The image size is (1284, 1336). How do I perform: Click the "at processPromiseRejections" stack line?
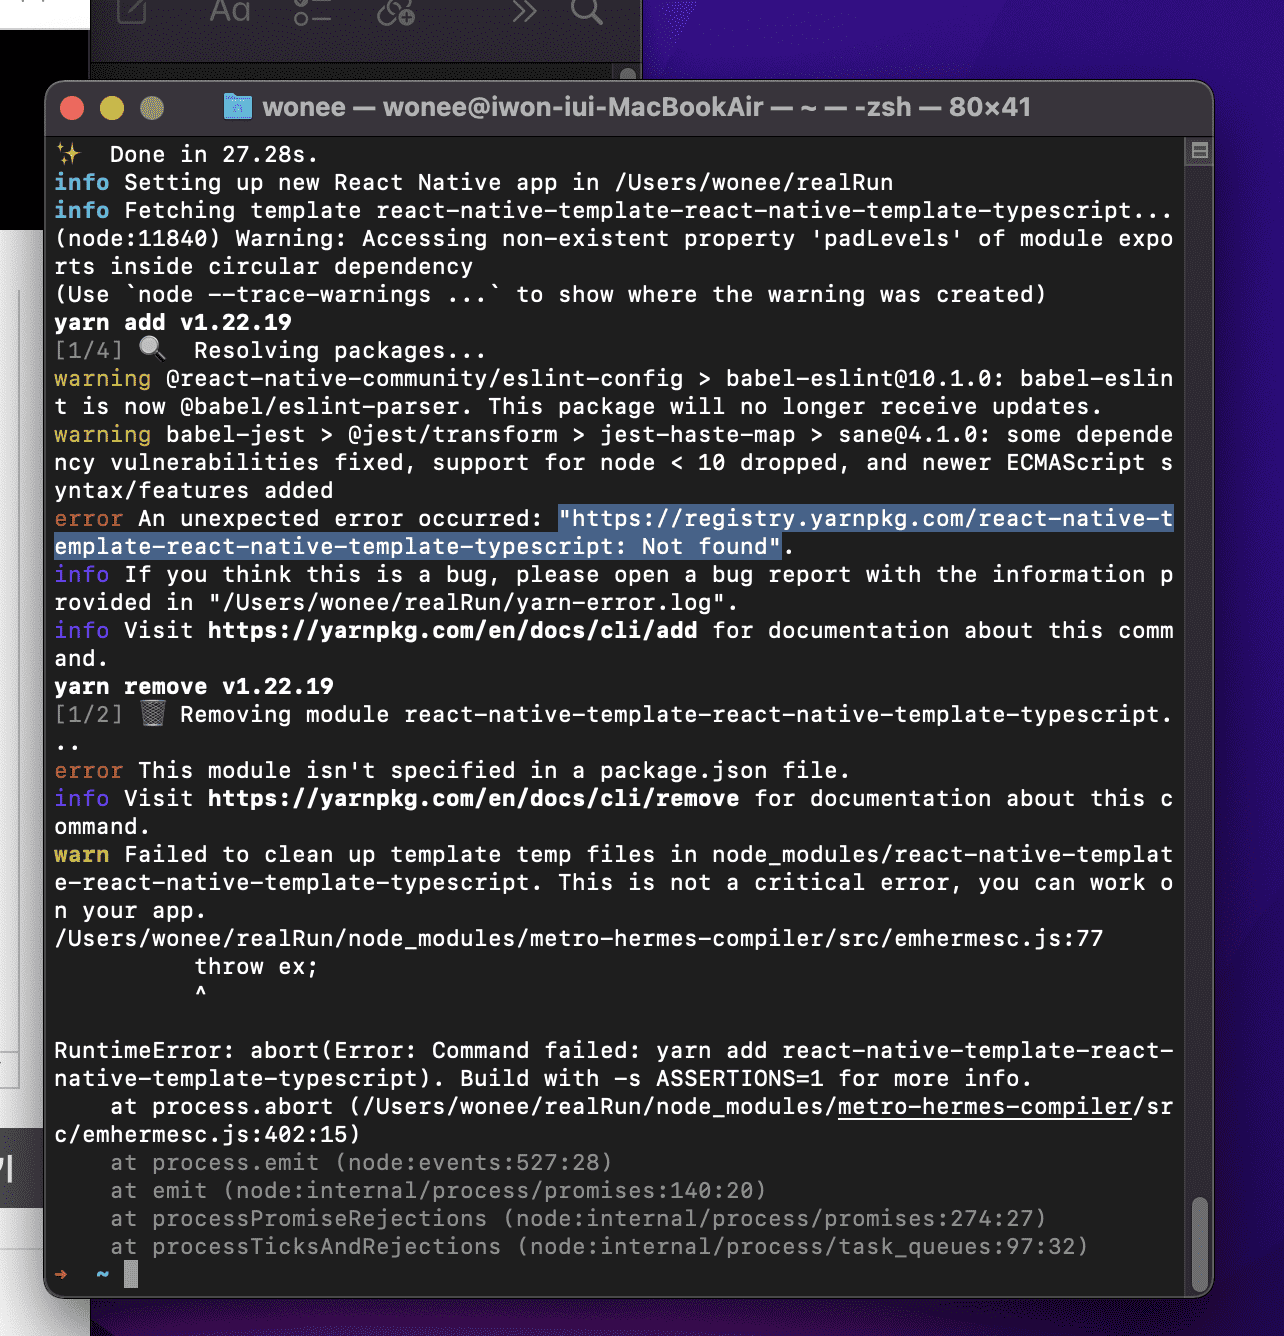578,1219
